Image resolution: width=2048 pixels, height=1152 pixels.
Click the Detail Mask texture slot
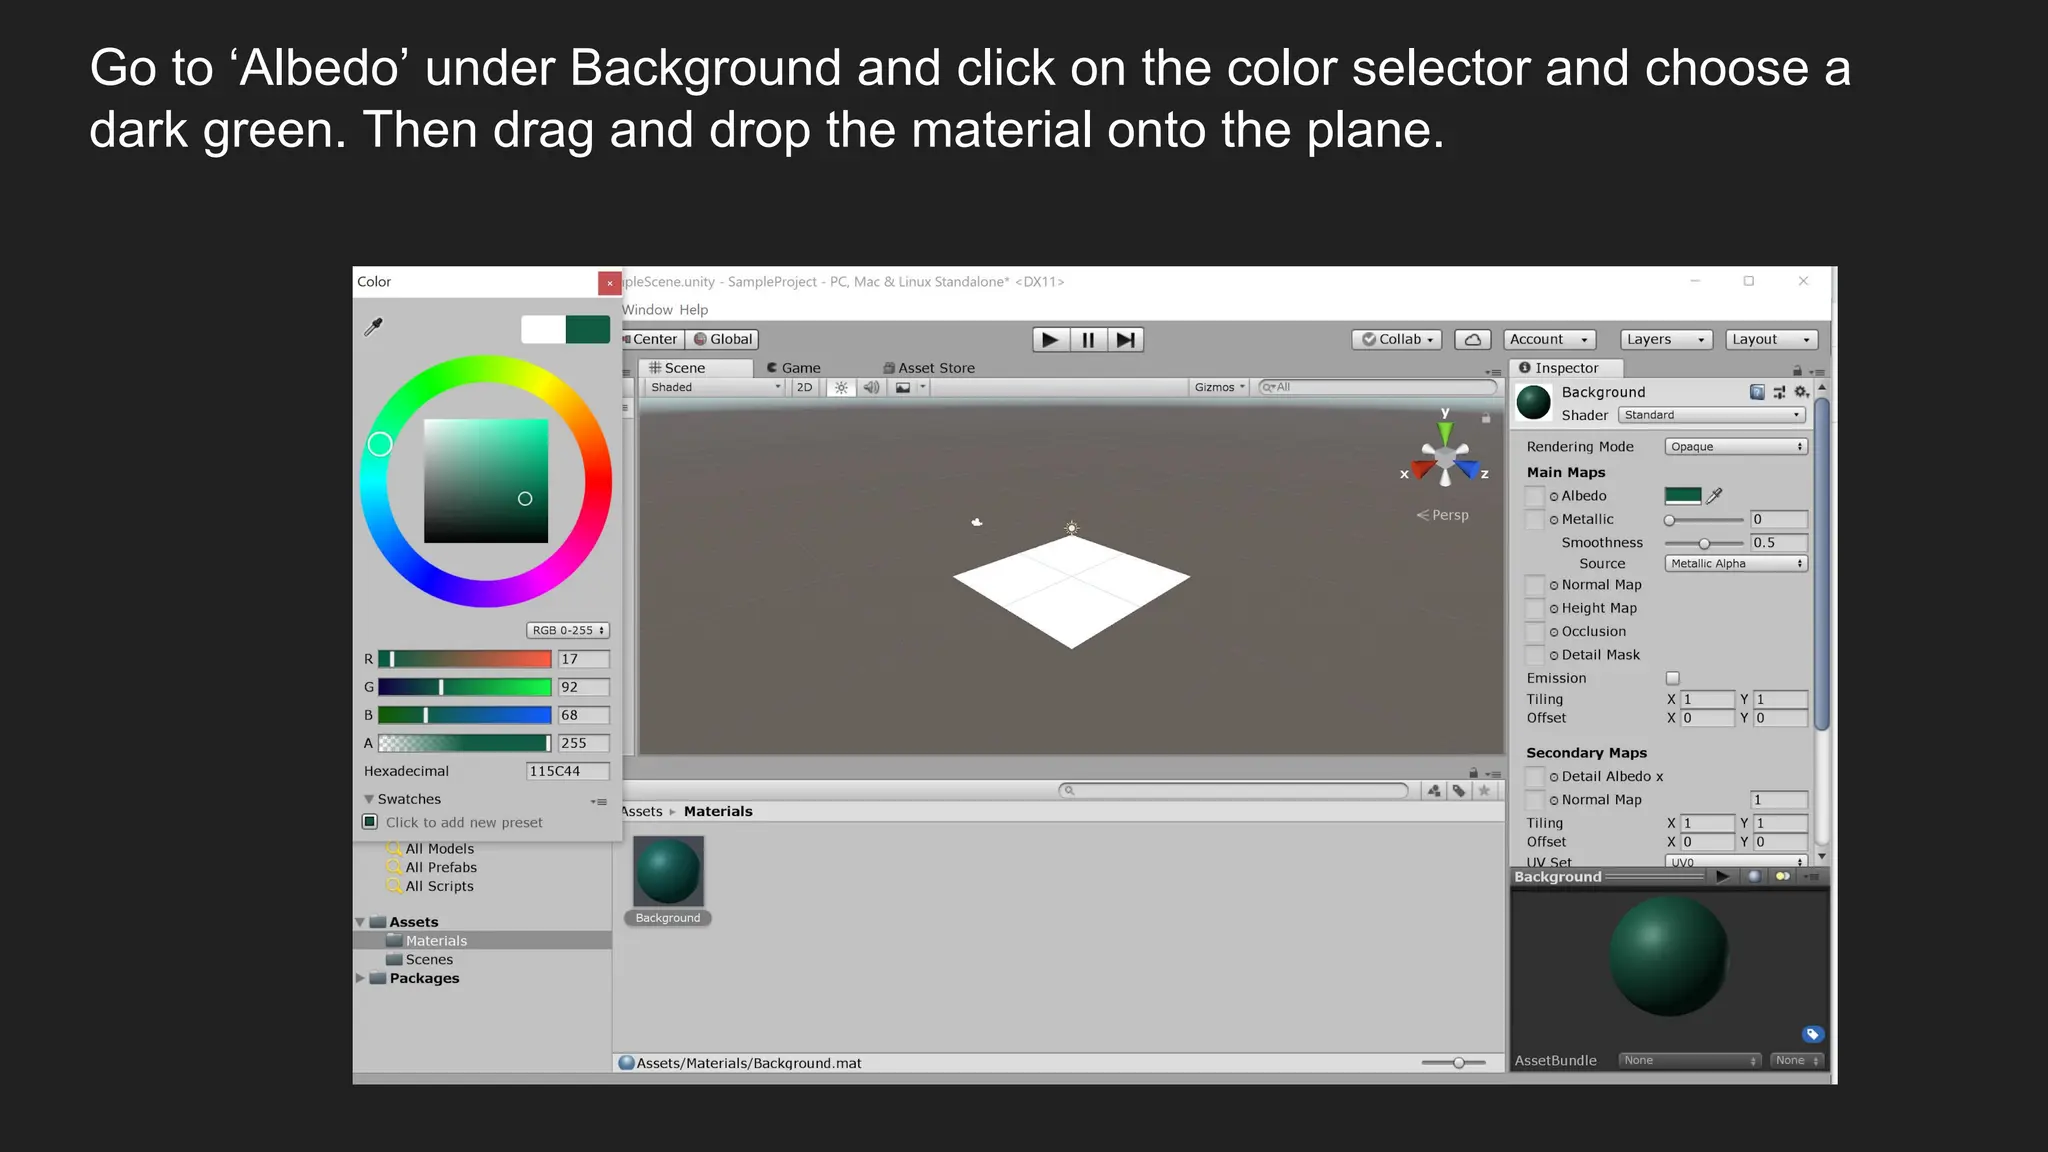(1535, 655)
